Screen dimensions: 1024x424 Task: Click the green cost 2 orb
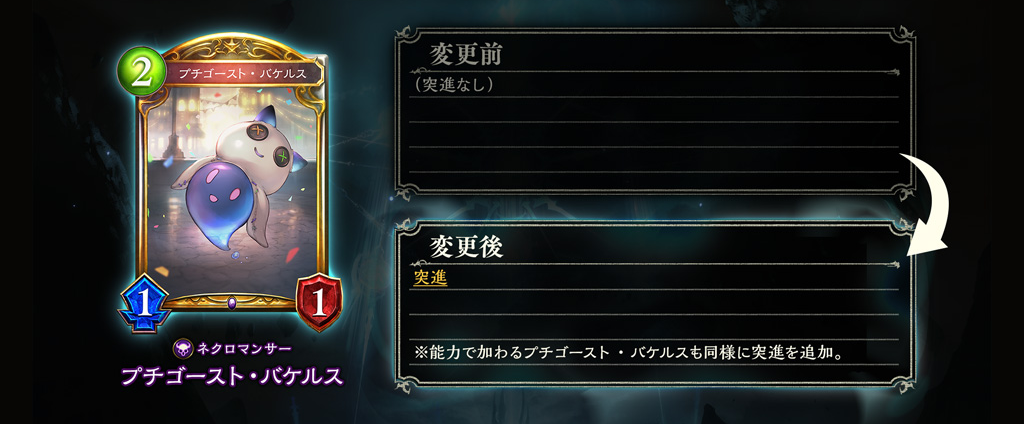coord(140,71)
